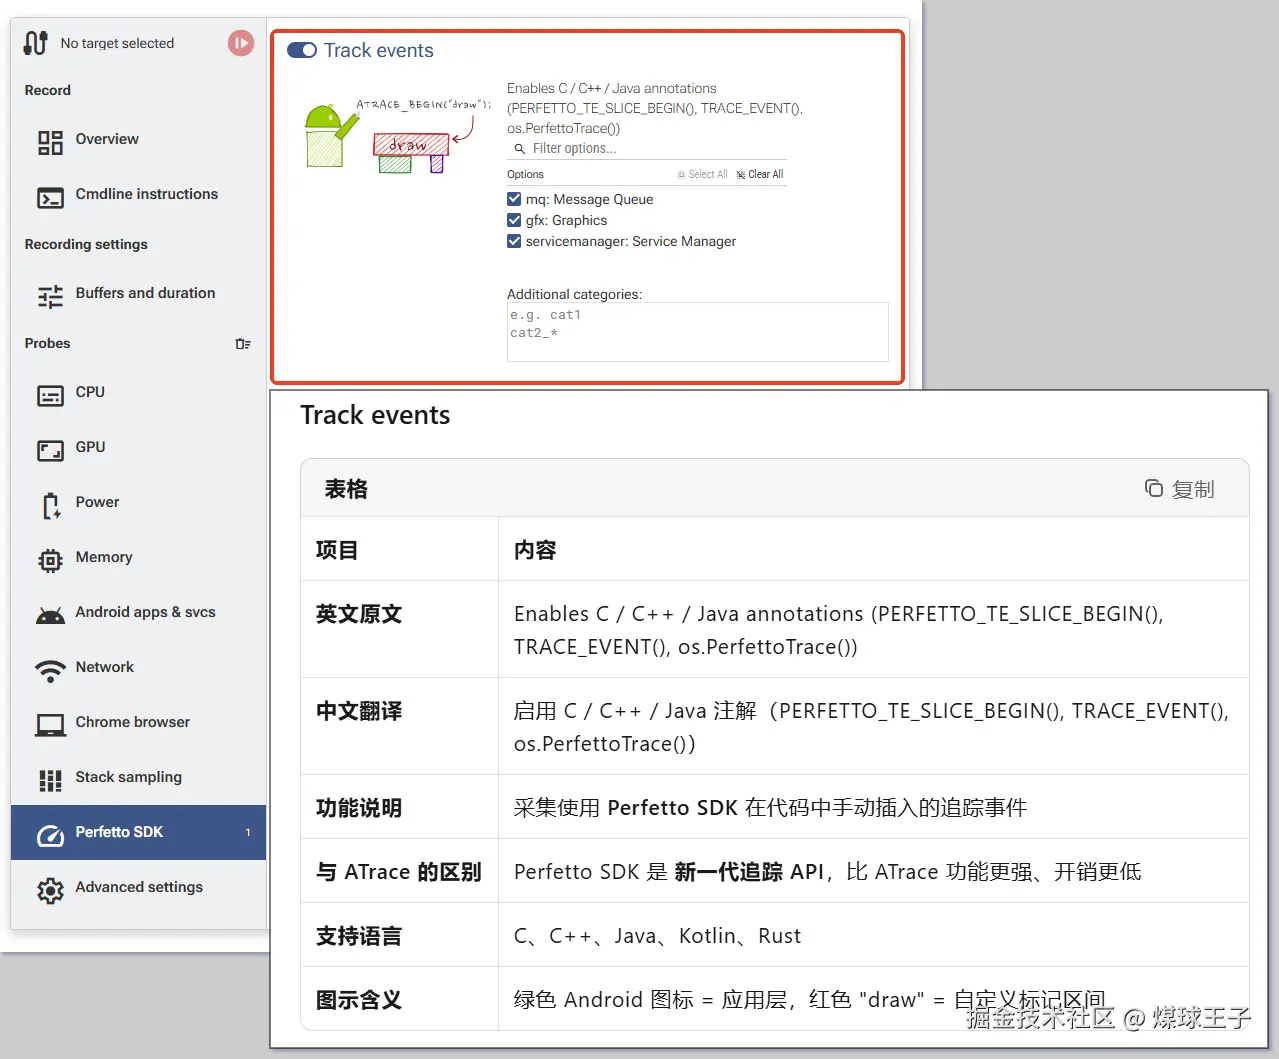The image size is (1279, 1059).
Task: Click the 与 ATrace 的区别 row header
Action: tap(399, 871)
